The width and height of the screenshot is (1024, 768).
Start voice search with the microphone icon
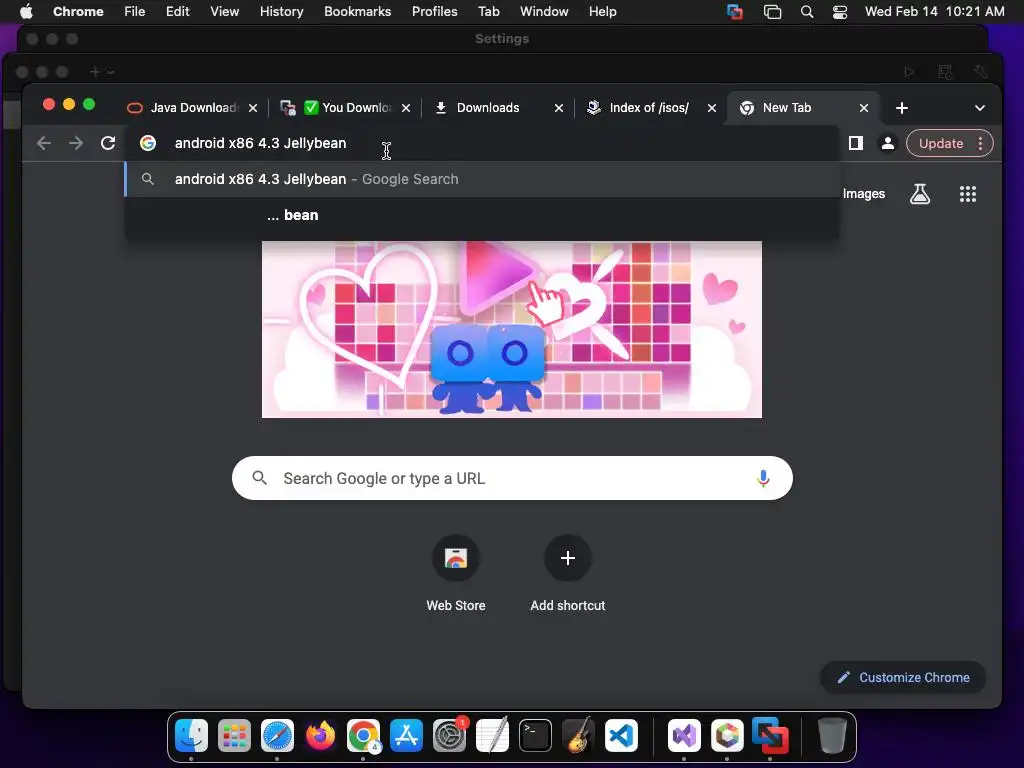(763, 478)
